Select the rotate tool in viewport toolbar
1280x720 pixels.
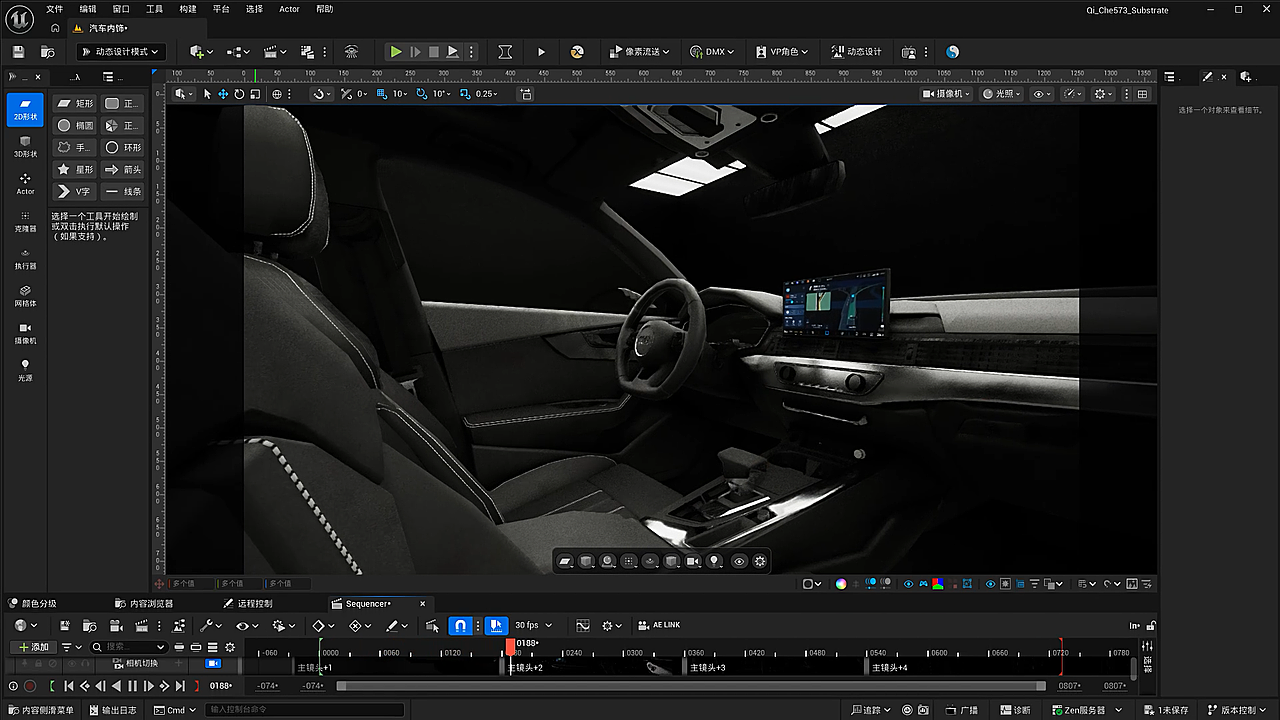tap(239, 94)
